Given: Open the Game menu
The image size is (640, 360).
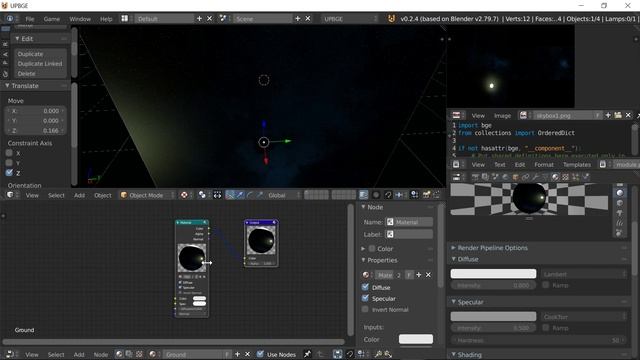Looking at the screenshot, I should (51, 19).
